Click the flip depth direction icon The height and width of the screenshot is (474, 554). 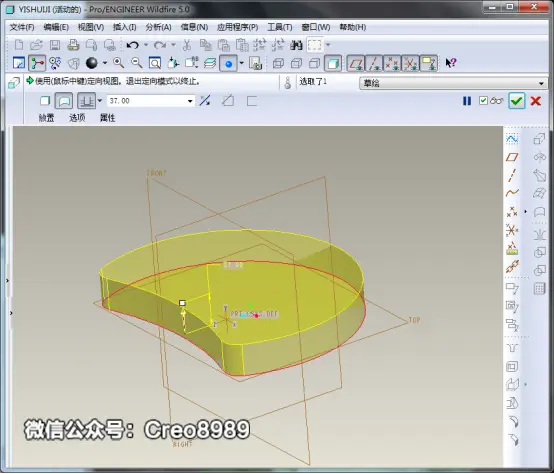point(205,101)
